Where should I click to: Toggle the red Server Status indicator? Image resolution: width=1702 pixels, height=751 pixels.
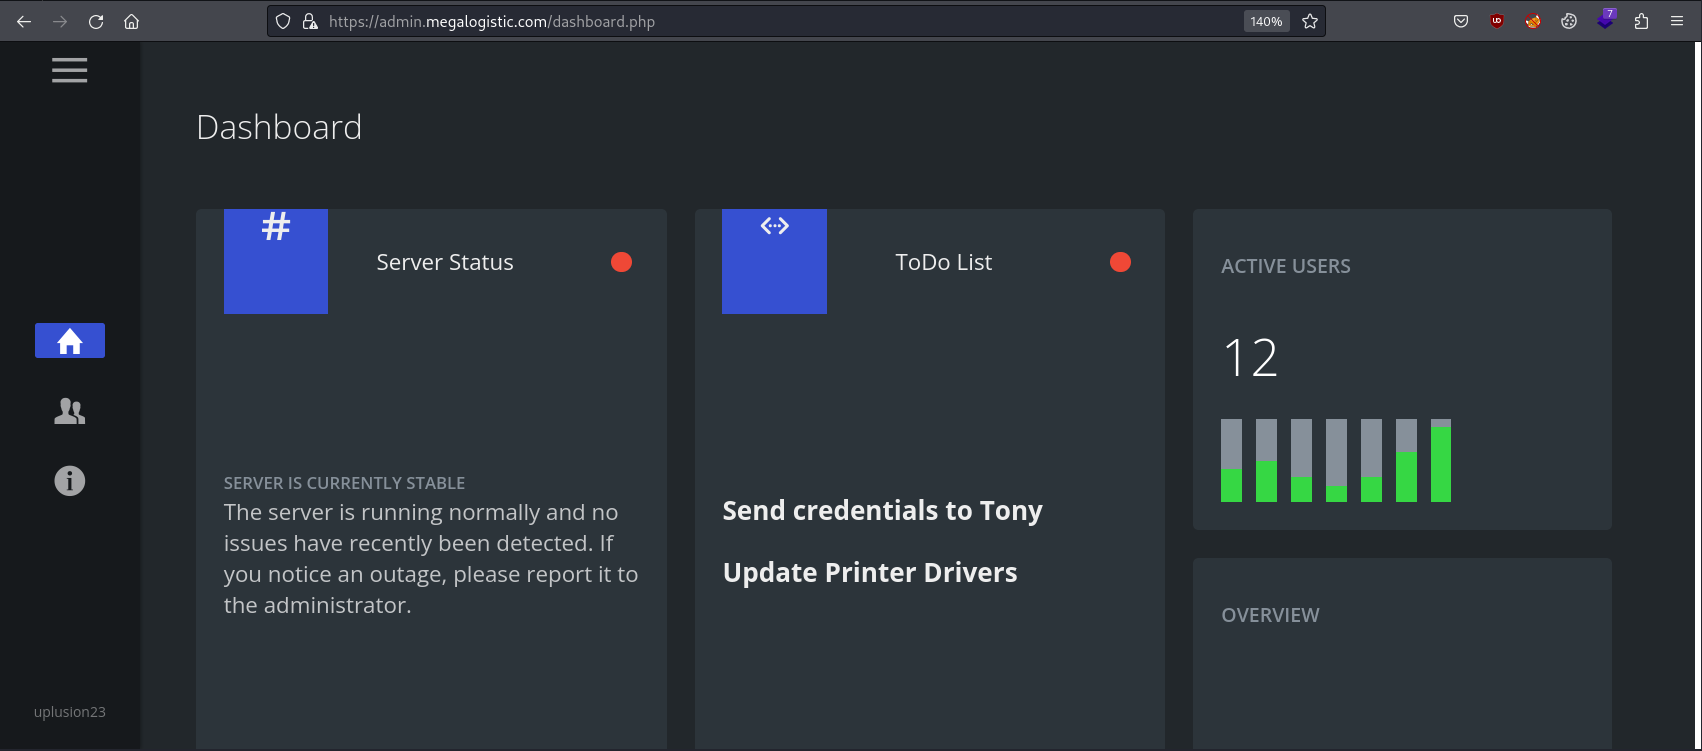(x=621, y=262)
